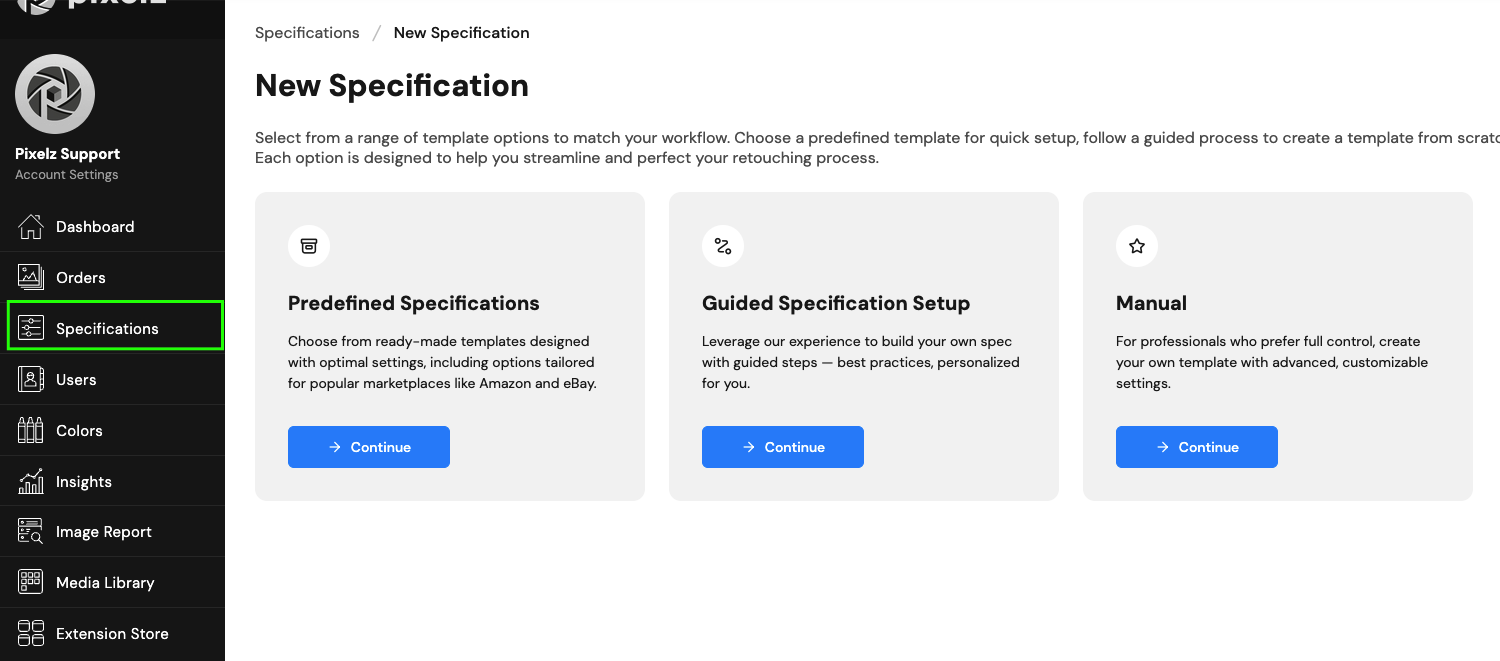
Task: Click the Extension Store icon
Action: point(30,633)
